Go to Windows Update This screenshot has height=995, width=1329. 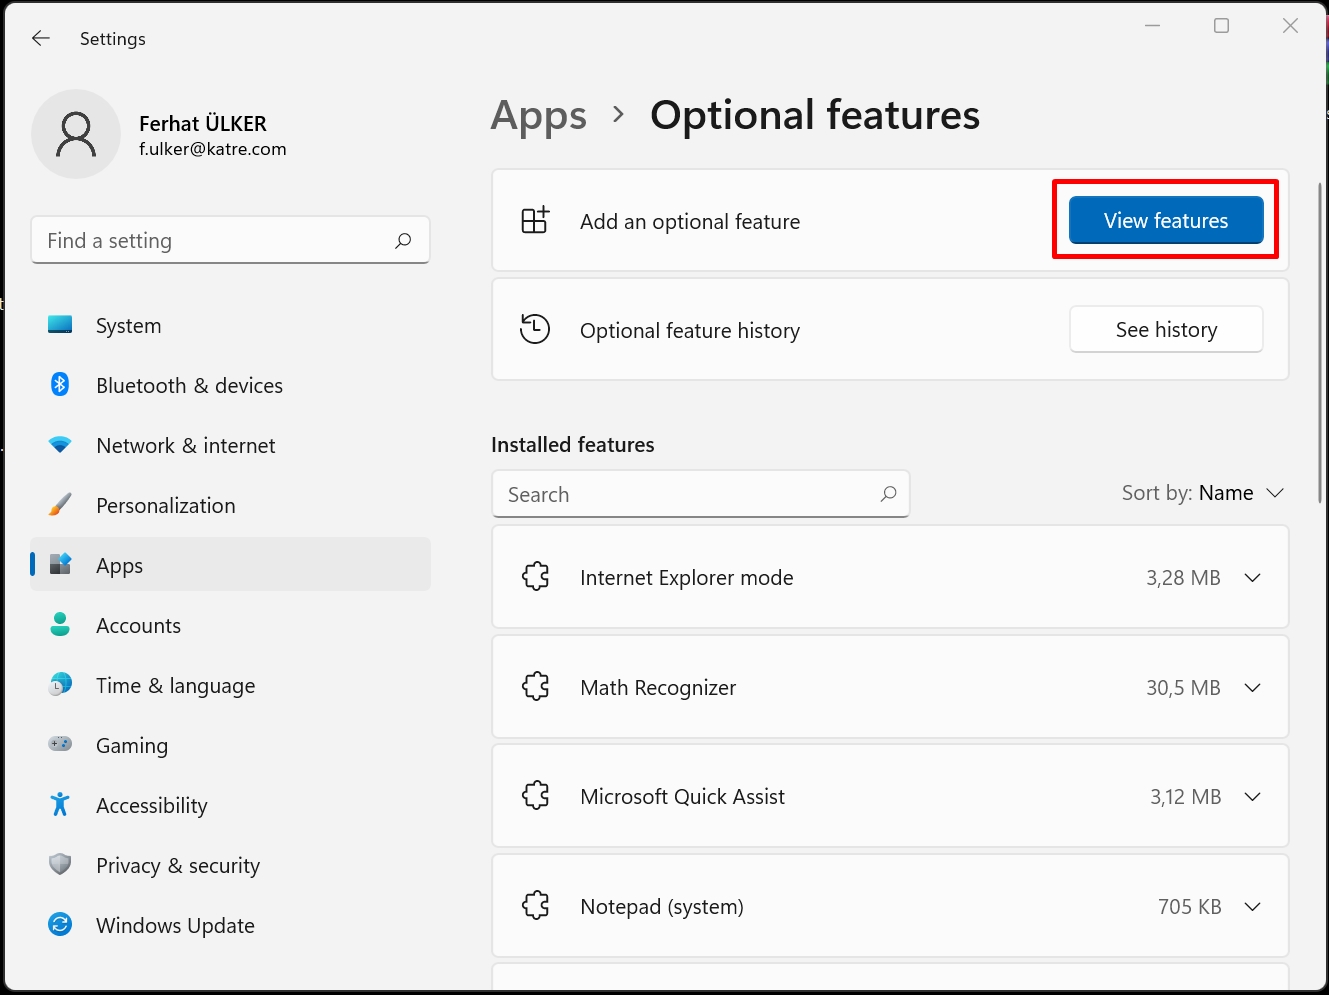231,925
